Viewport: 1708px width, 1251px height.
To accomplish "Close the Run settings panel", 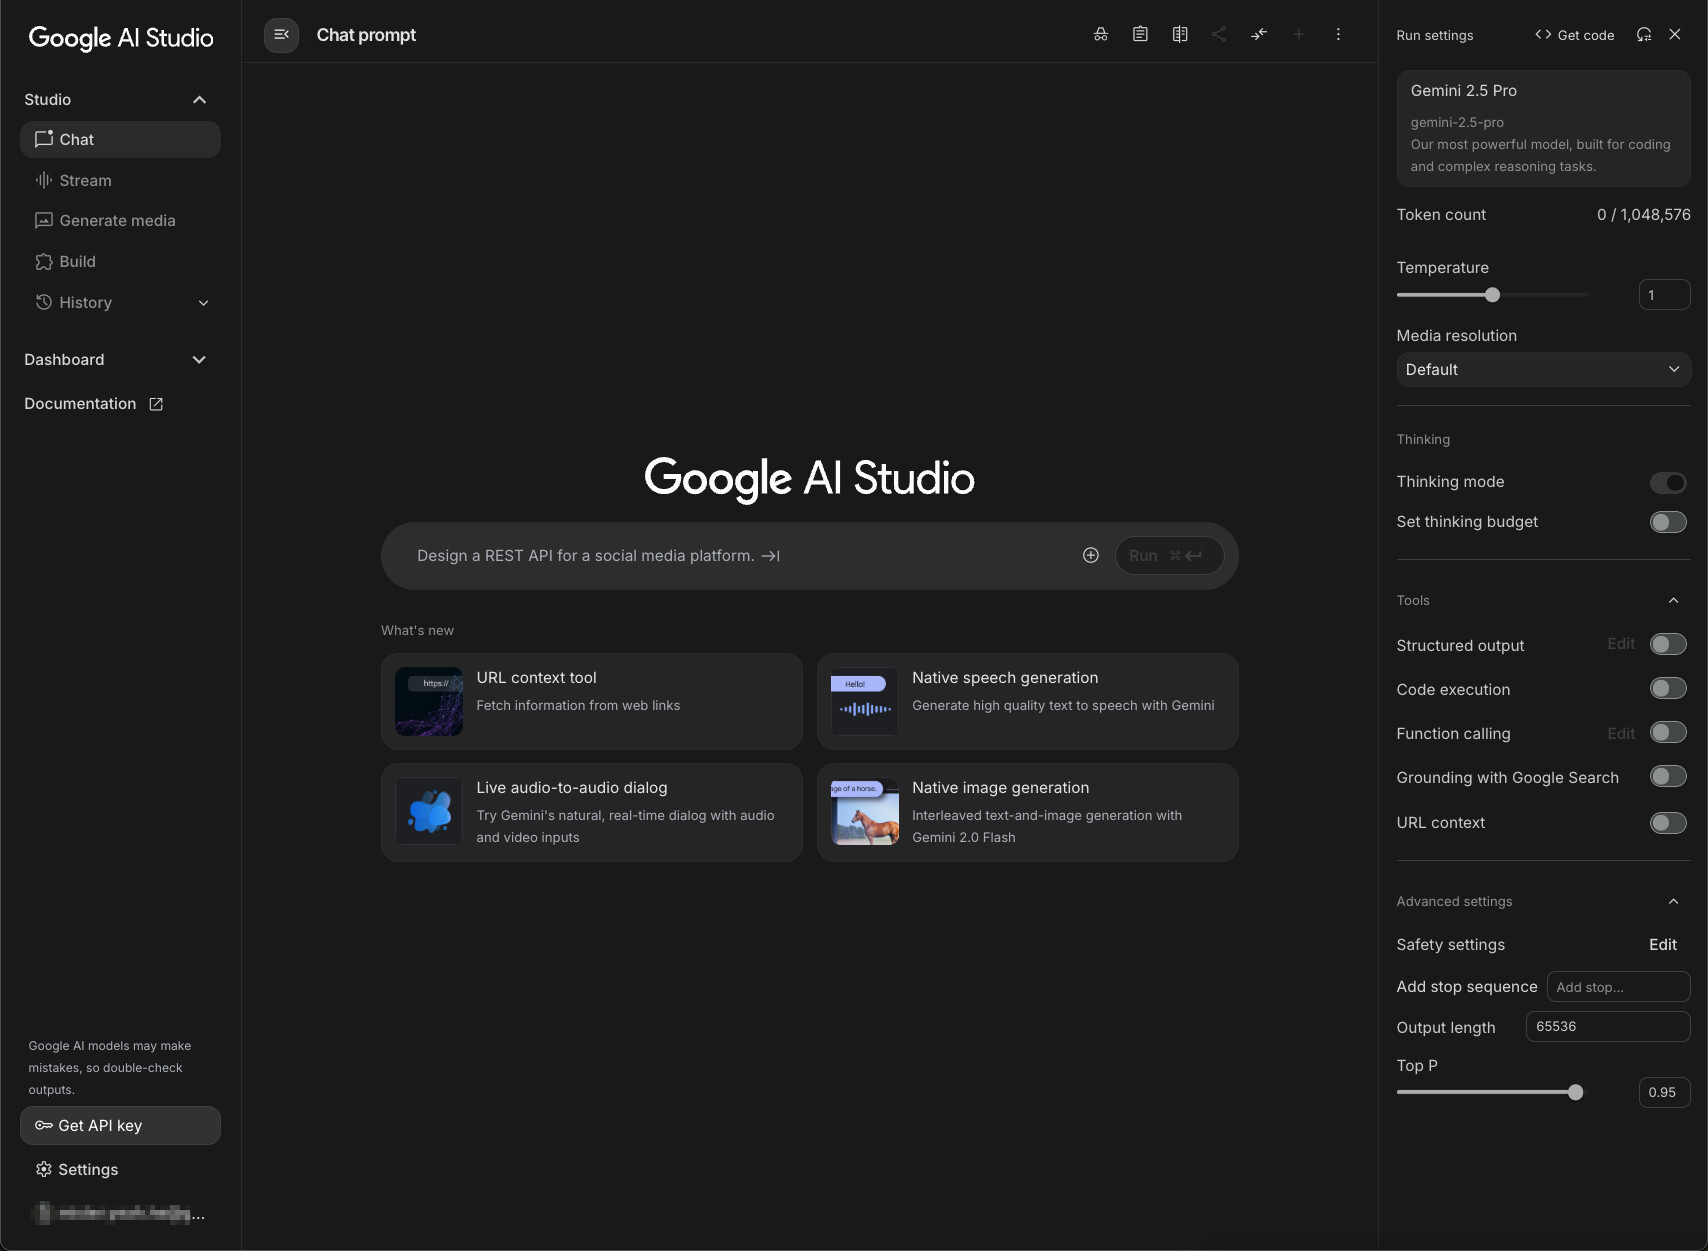I will coord(1675,34).
